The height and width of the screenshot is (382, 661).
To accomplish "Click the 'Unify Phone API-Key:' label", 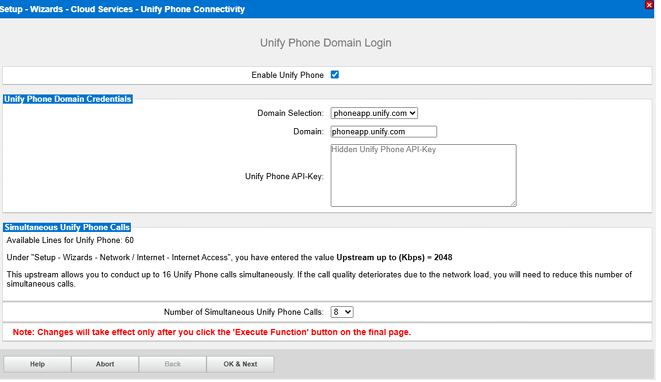I will click(285, 176).
